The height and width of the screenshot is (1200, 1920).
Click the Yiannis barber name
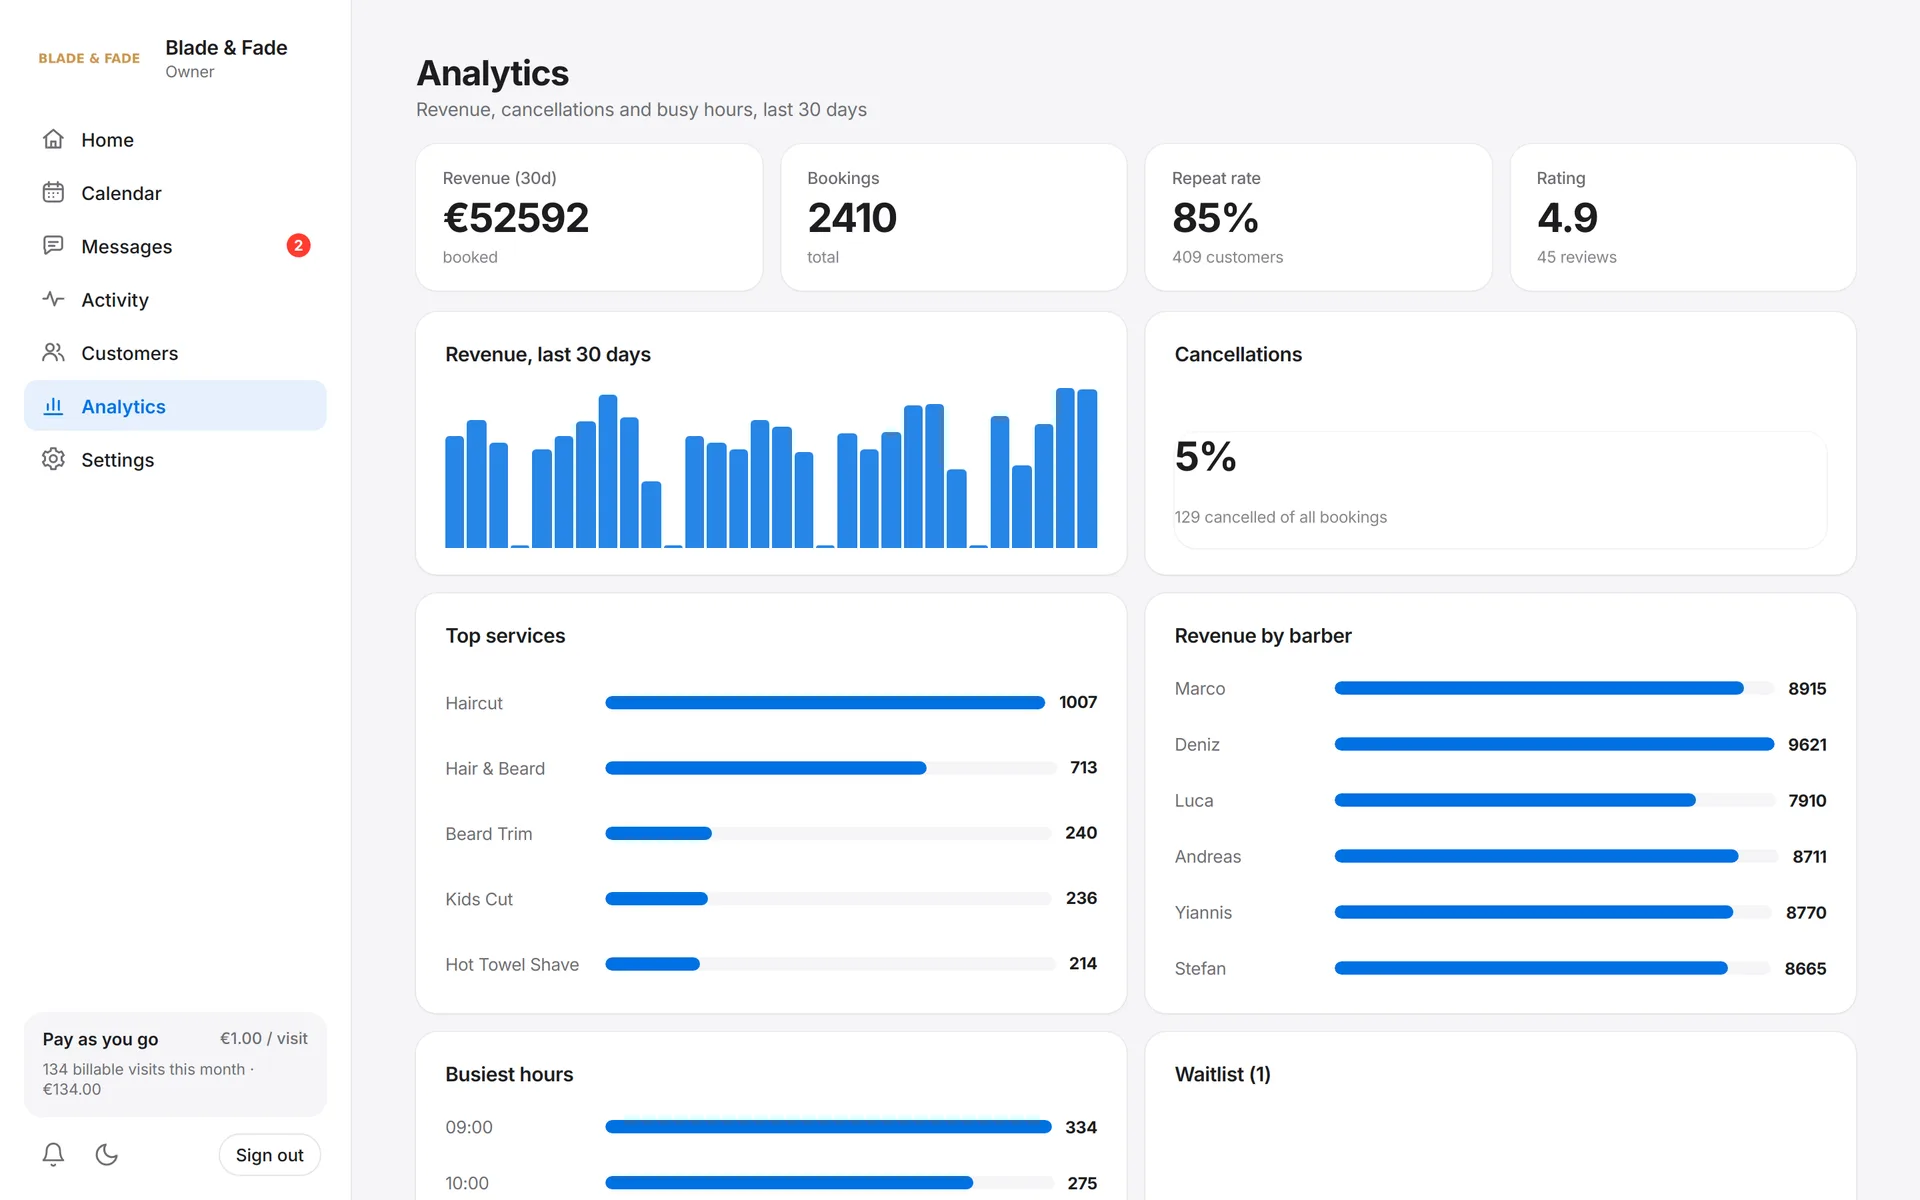coord(1203,912)
